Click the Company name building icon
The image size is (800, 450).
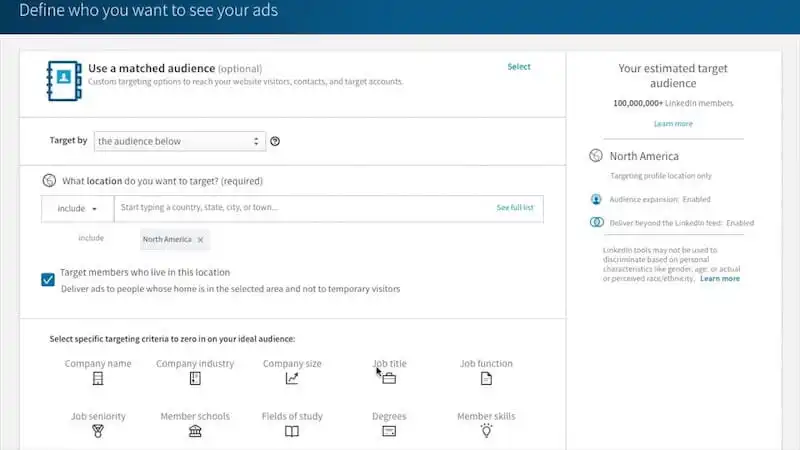pos(98,379)
